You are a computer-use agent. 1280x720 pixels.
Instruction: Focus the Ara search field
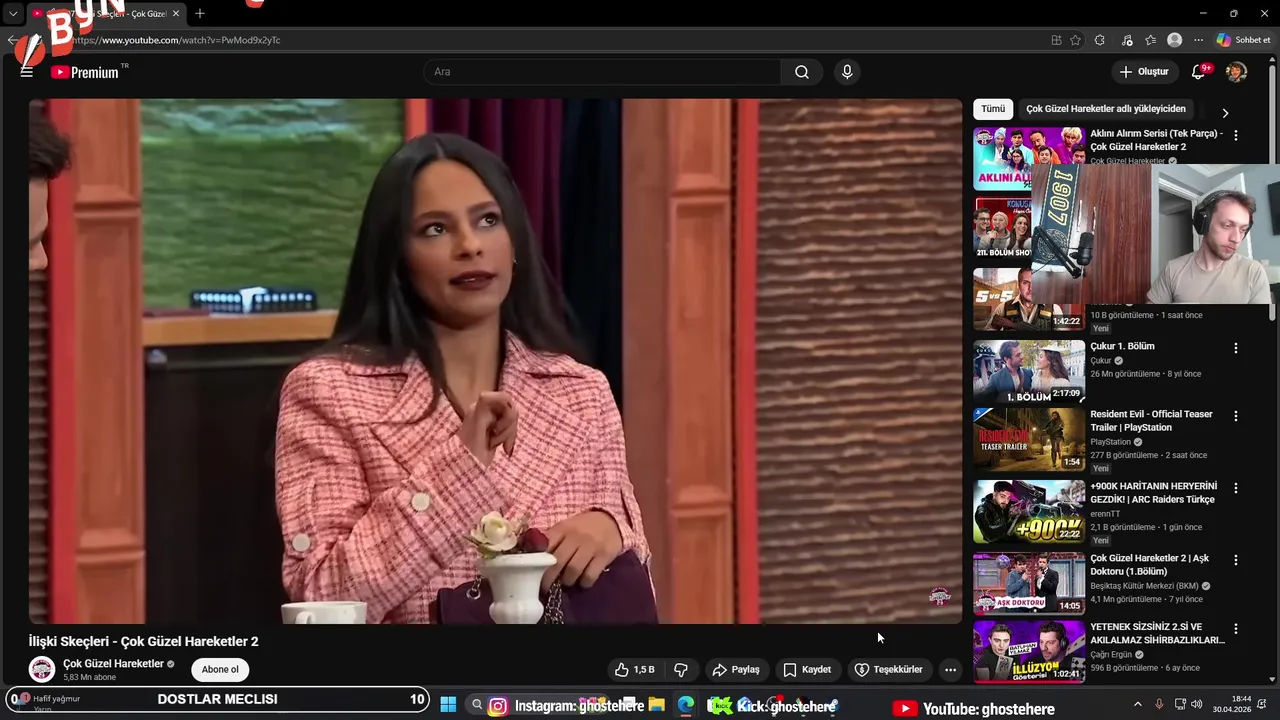click(x=602, y=72)
